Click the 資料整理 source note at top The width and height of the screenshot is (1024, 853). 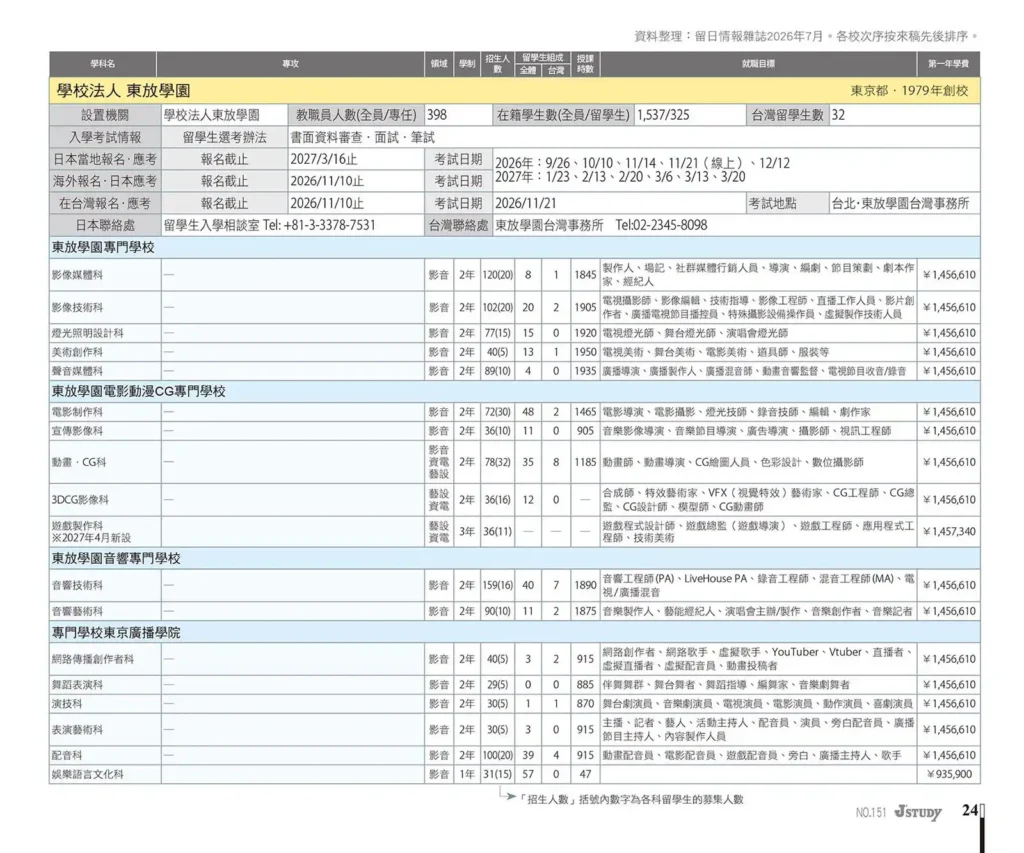(x=807, y=37)
